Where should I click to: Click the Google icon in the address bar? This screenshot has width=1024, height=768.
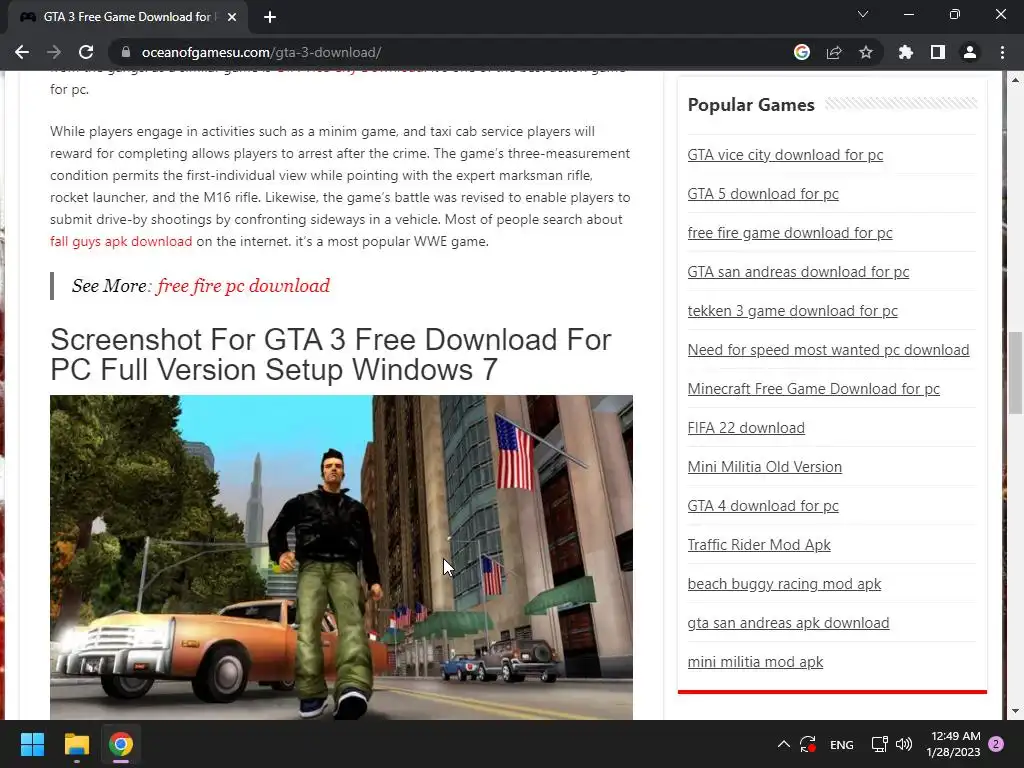[x=801, y=52]
